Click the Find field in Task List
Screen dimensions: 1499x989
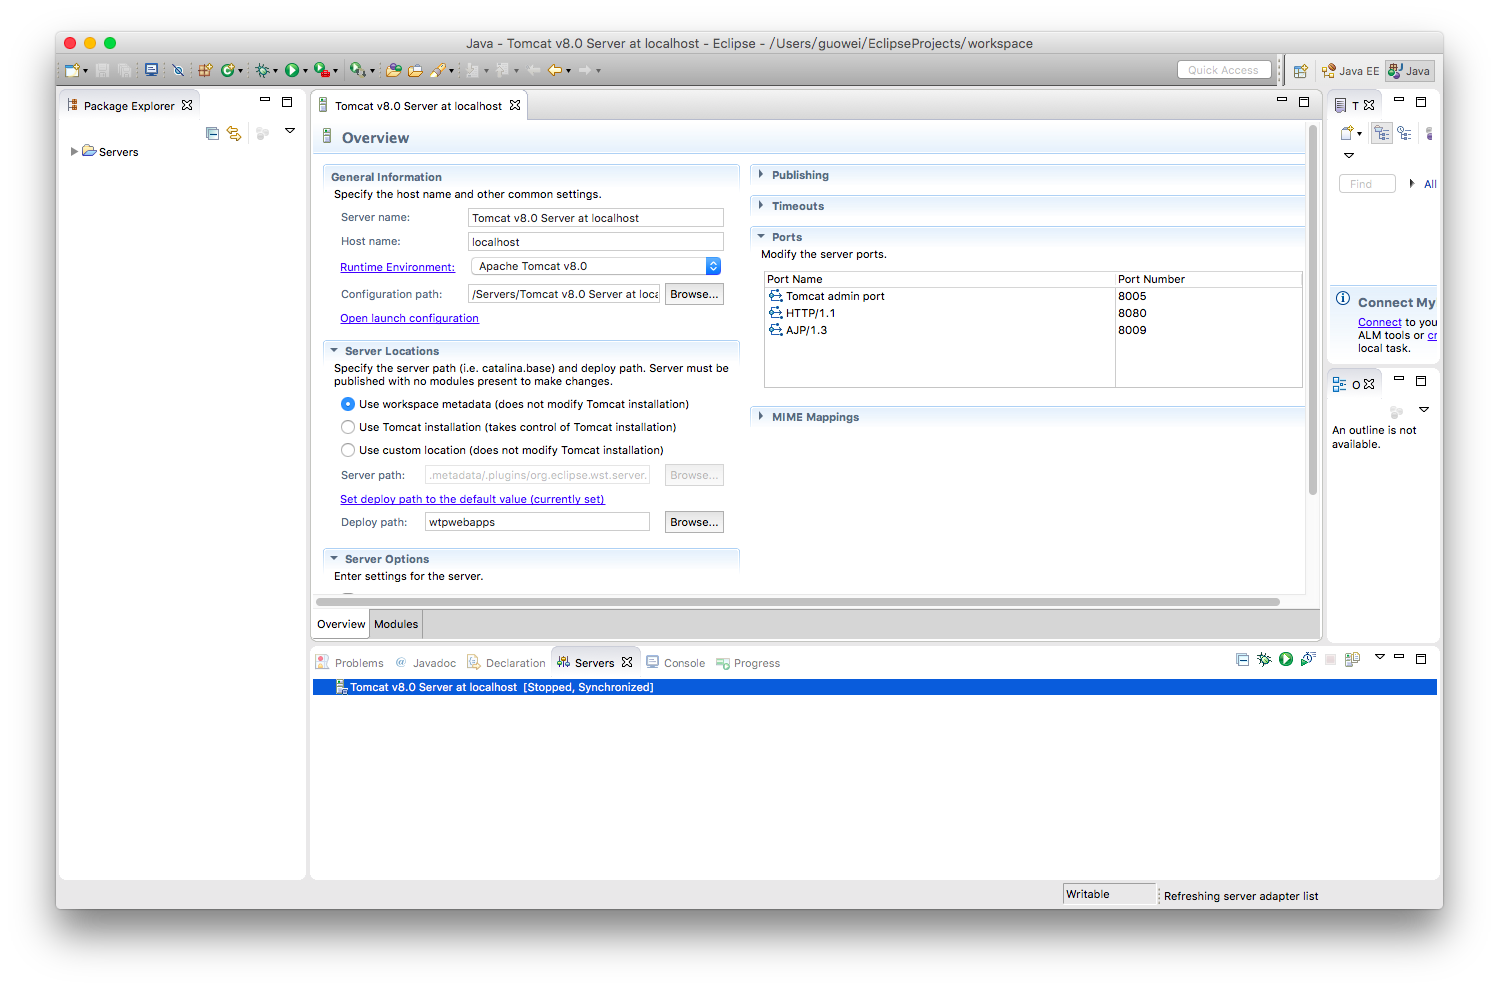point(1367,184)
